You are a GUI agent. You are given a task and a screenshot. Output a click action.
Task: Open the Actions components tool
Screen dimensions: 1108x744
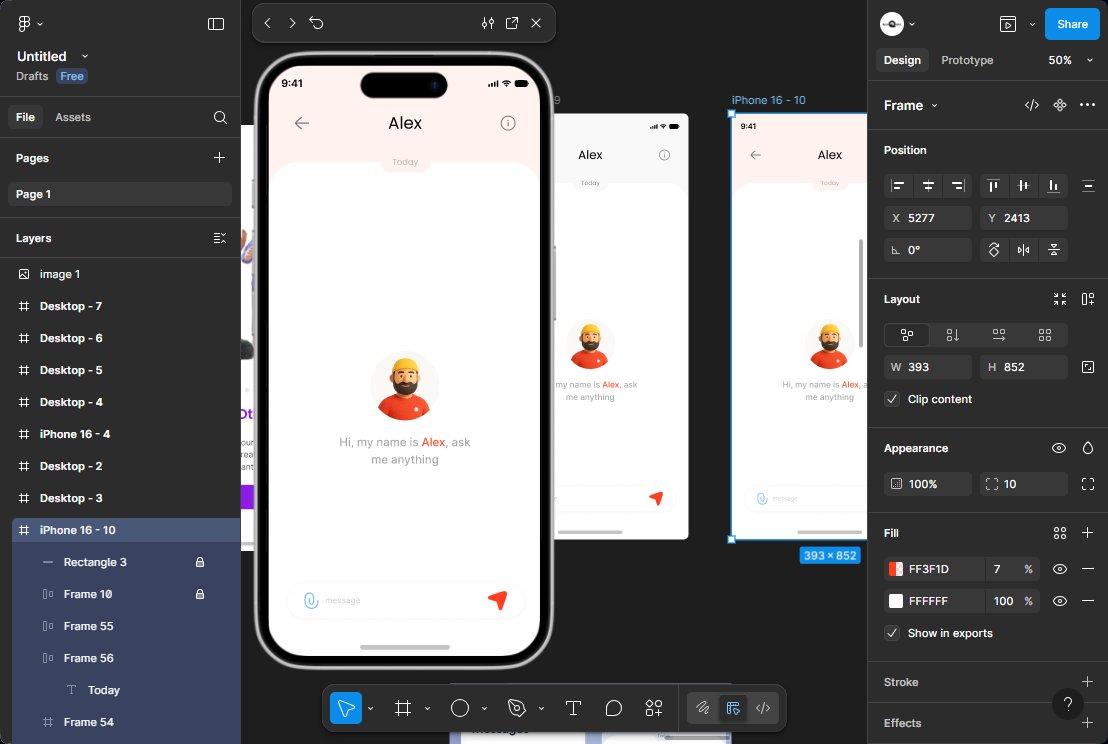coord(654,708)
